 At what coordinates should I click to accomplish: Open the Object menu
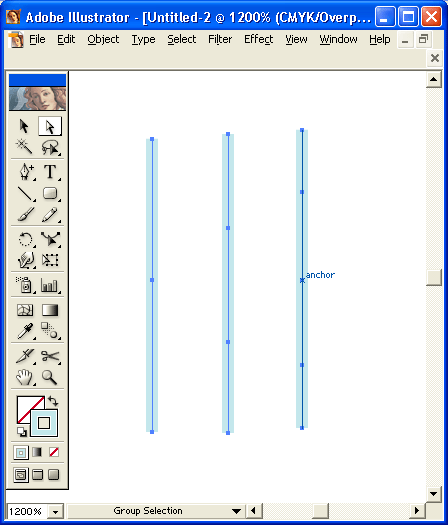point(103,40)
